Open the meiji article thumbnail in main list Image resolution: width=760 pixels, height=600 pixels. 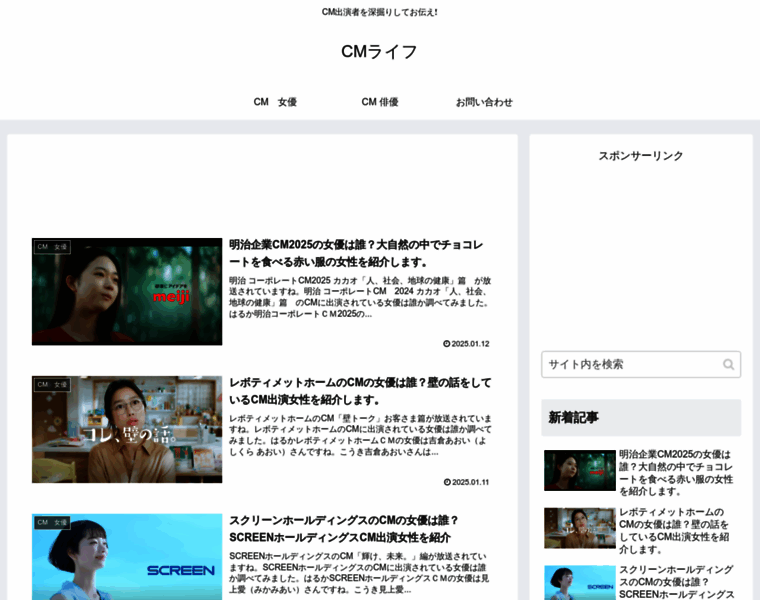coord(127,291)
